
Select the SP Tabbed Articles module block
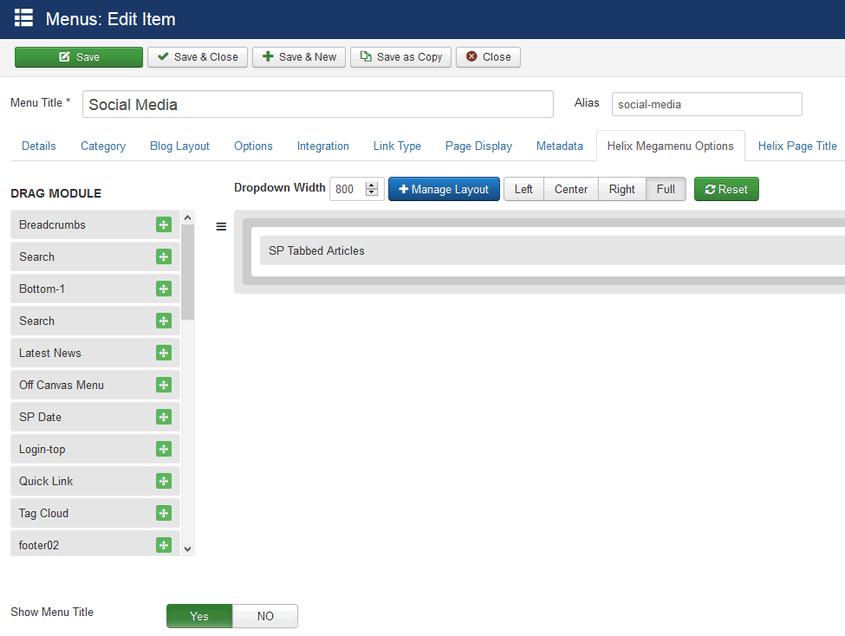coord(552,251)
